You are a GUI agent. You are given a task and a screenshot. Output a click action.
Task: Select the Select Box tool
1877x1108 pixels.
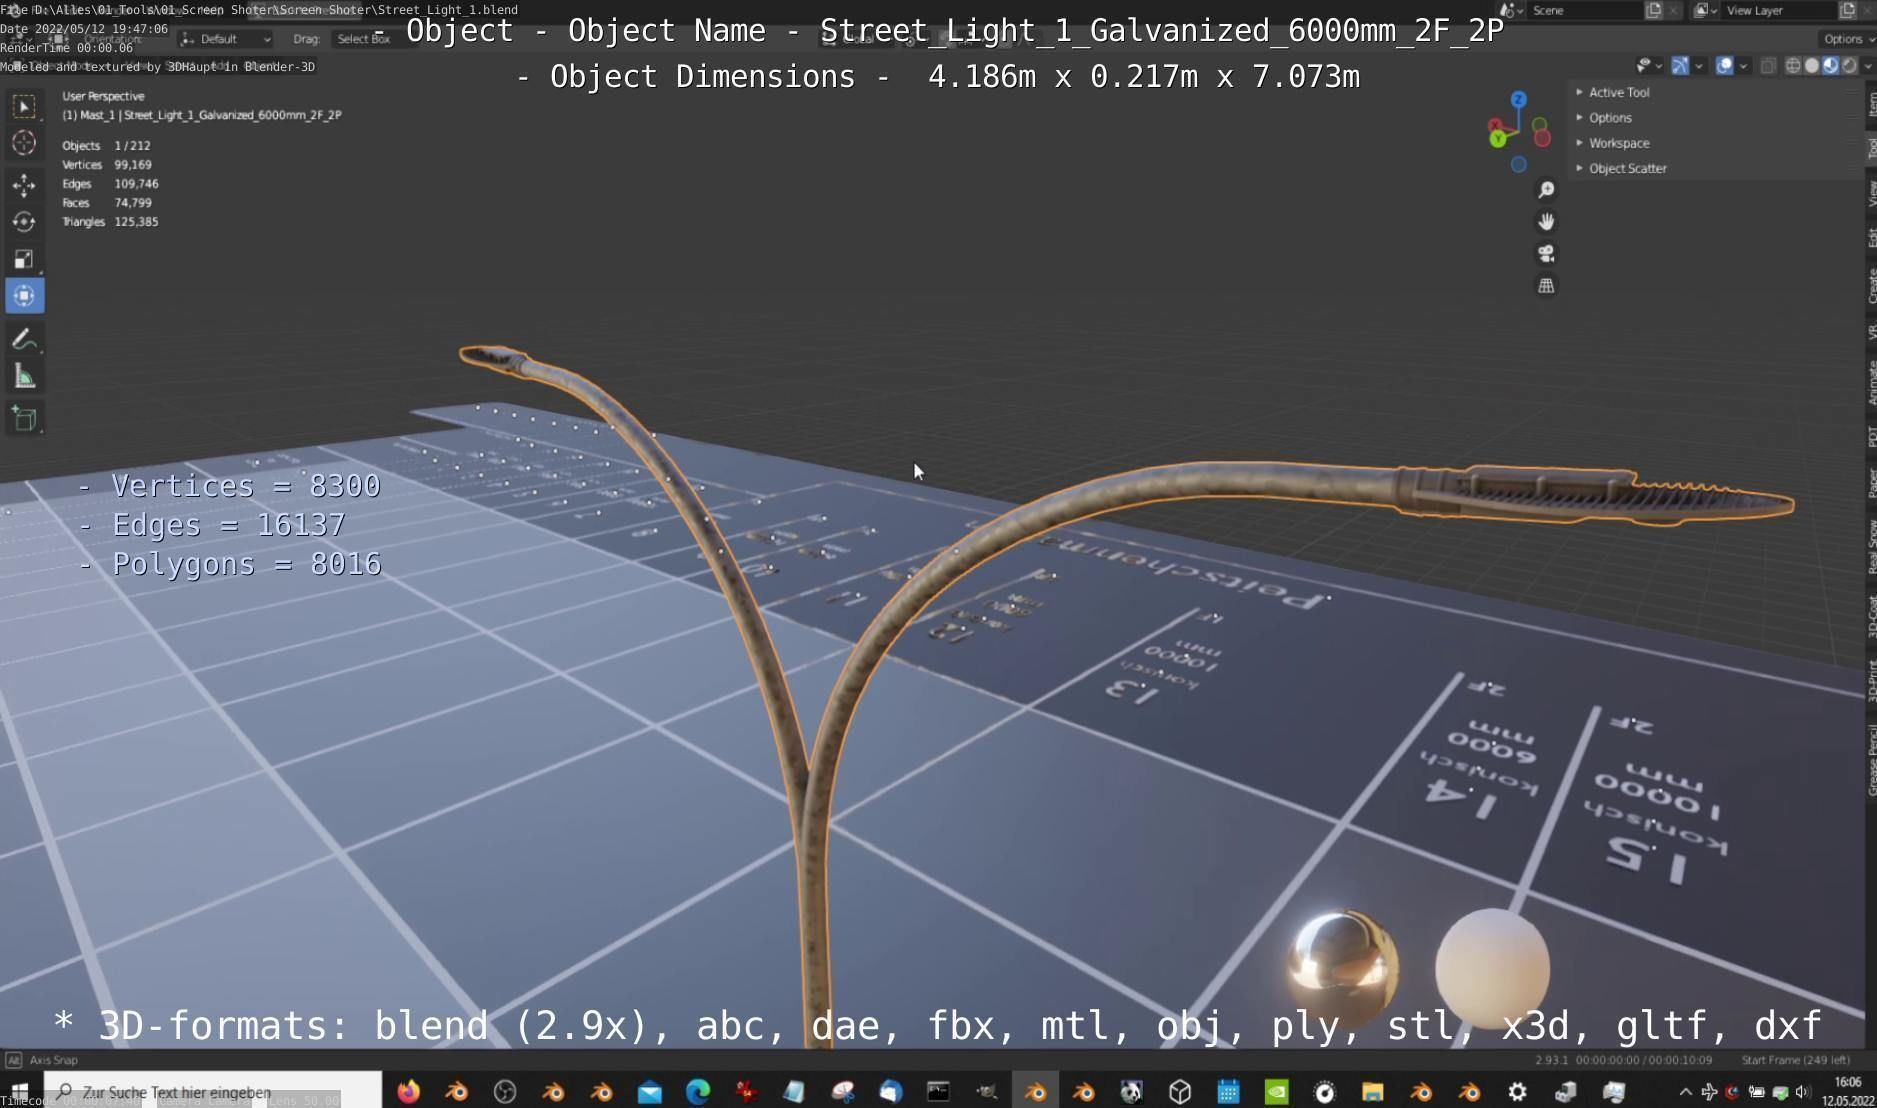click(x=24, y=106)
